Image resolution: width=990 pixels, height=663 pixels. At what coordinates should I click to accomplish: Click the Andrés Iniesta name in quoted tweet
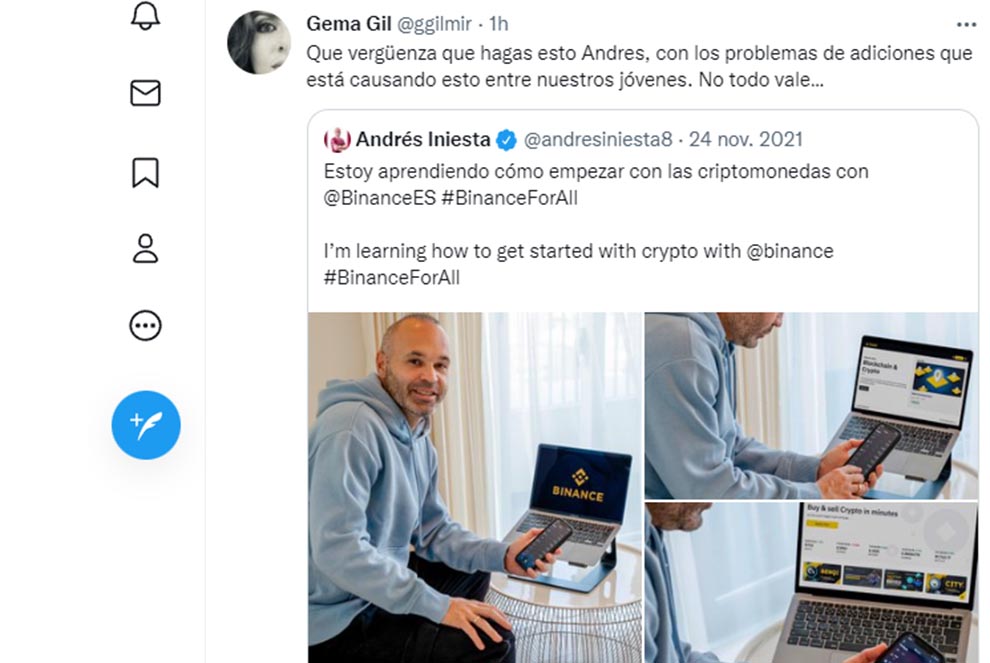coord(423,139)
